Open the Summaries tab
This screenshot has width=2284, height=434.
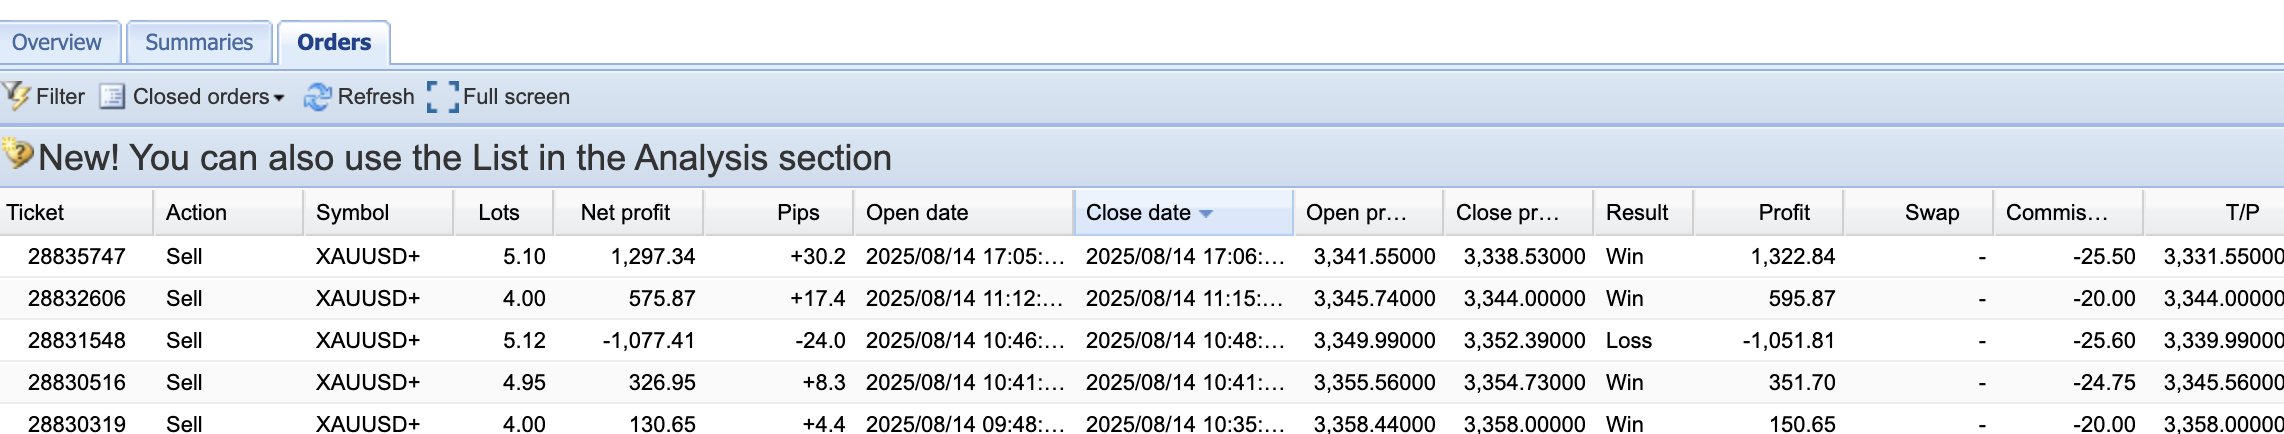click(199, 42)
